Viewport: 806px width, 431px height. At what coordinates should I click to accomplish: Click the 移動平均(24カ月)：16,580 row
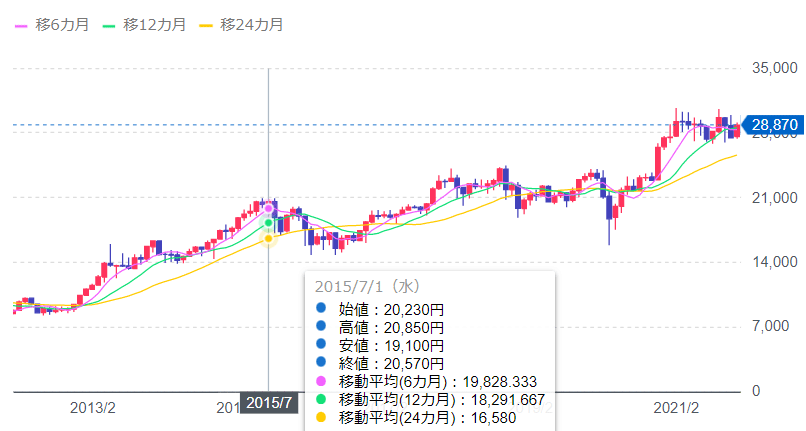click(x=416, y=418)
